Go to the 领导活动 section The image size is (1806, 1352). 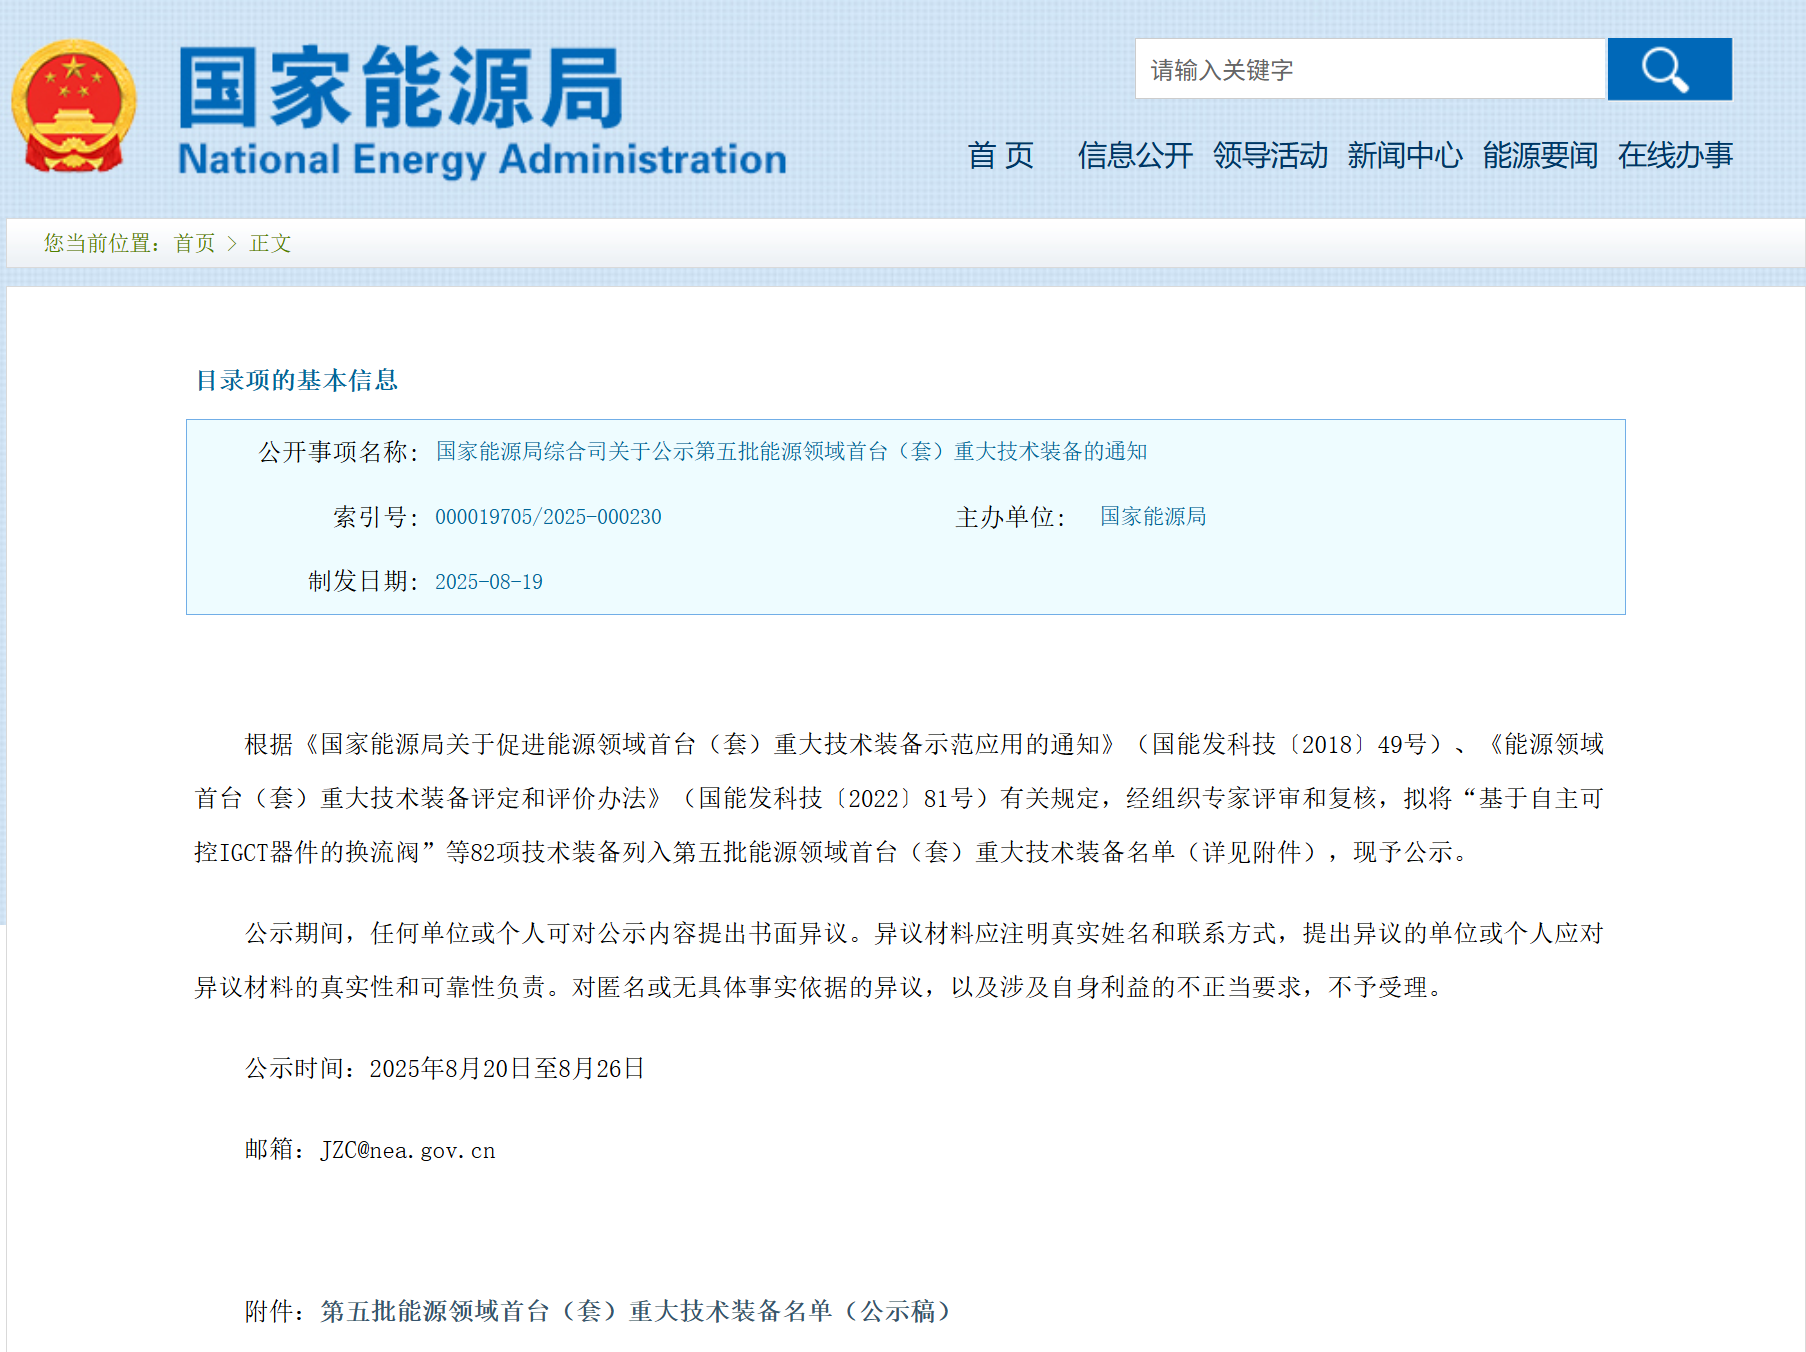coord(1270,156)
